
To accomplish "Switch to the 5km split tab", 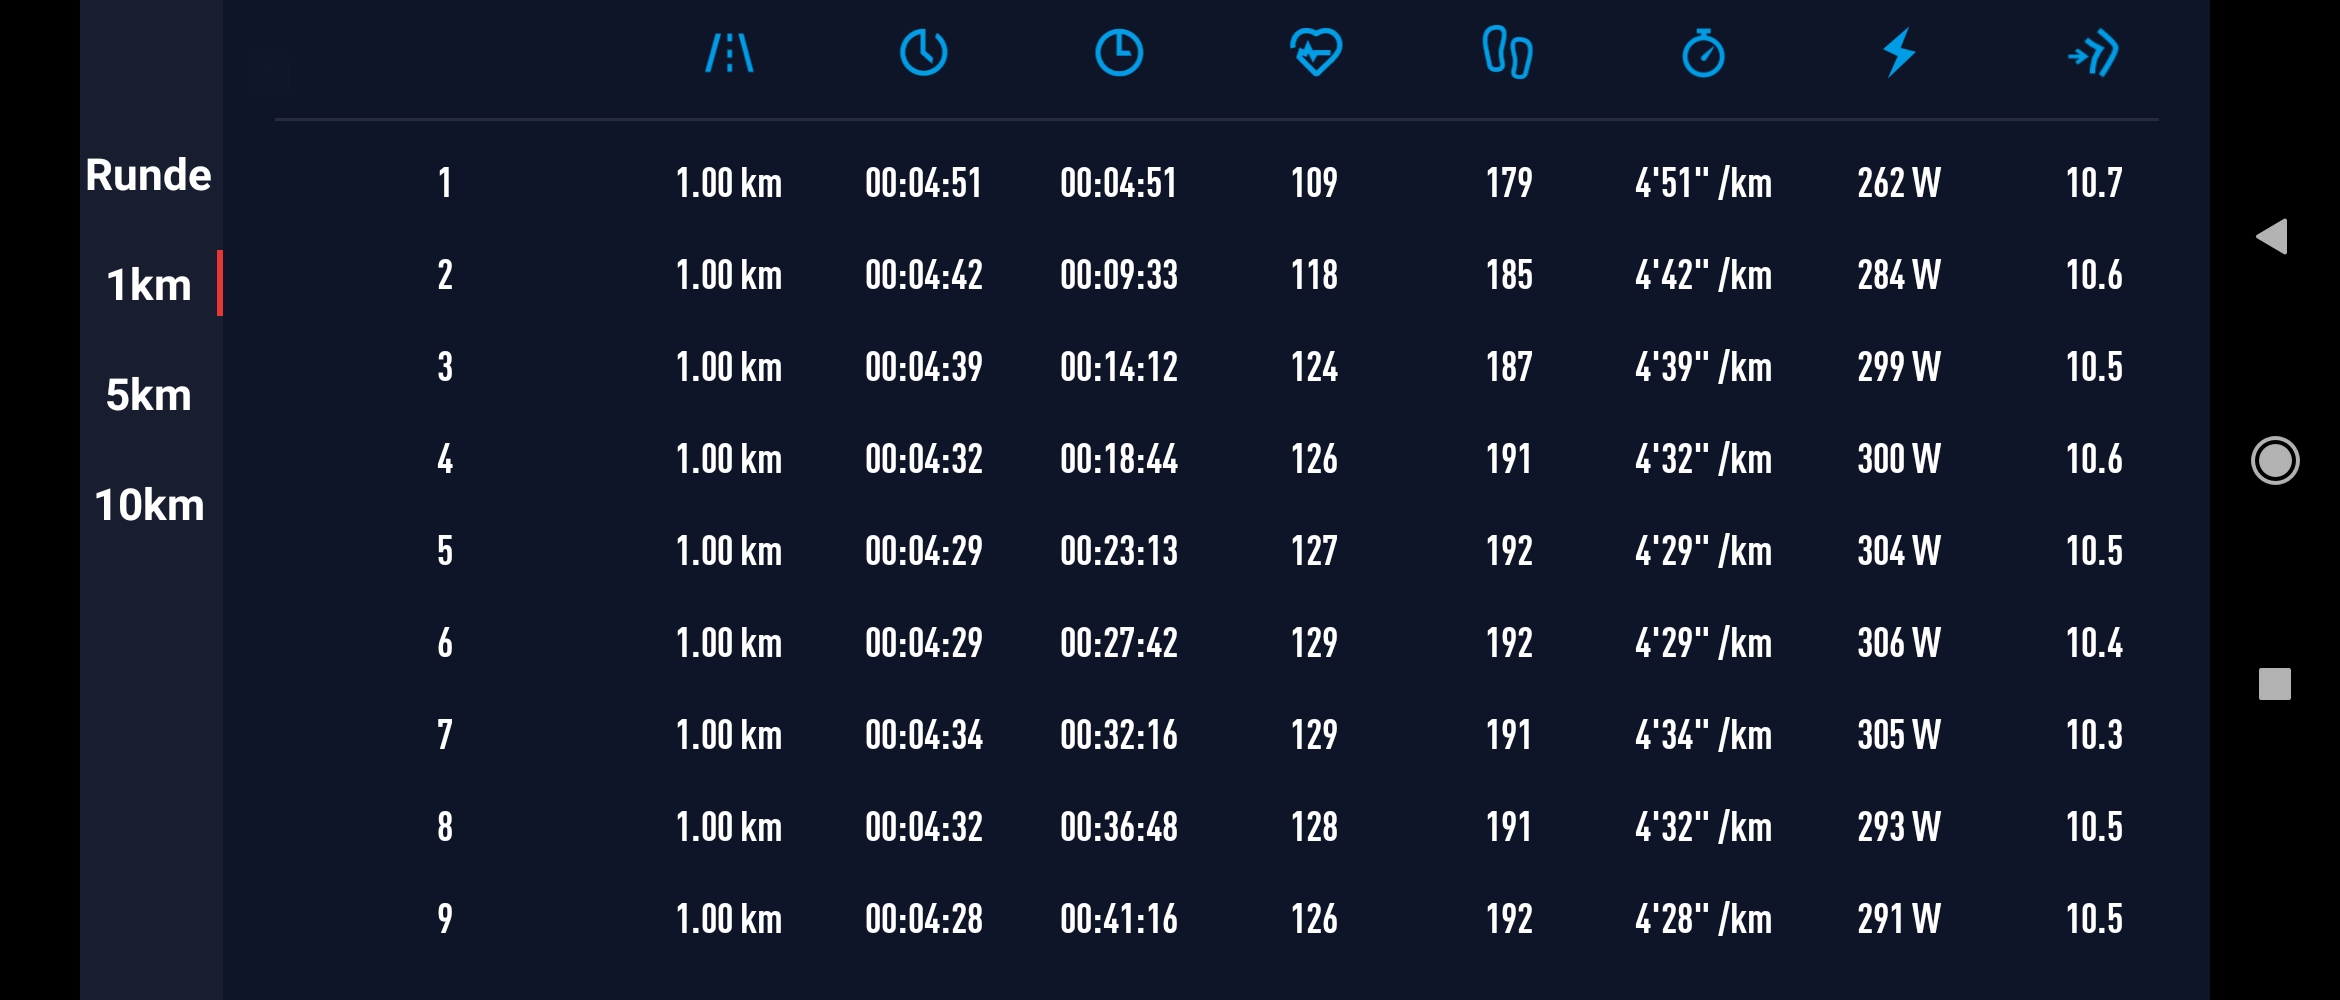I will (149, 395).
